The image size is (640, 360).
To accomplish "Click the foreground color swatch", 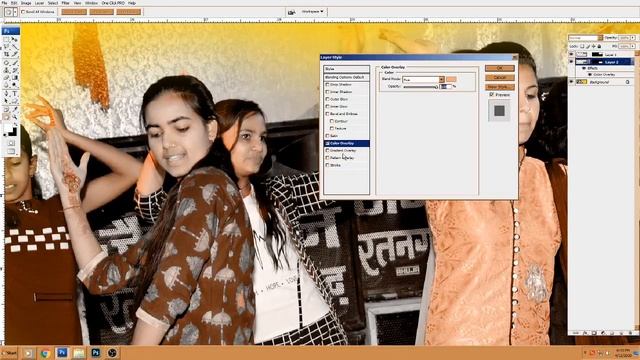I will click(x=8, y=127).
